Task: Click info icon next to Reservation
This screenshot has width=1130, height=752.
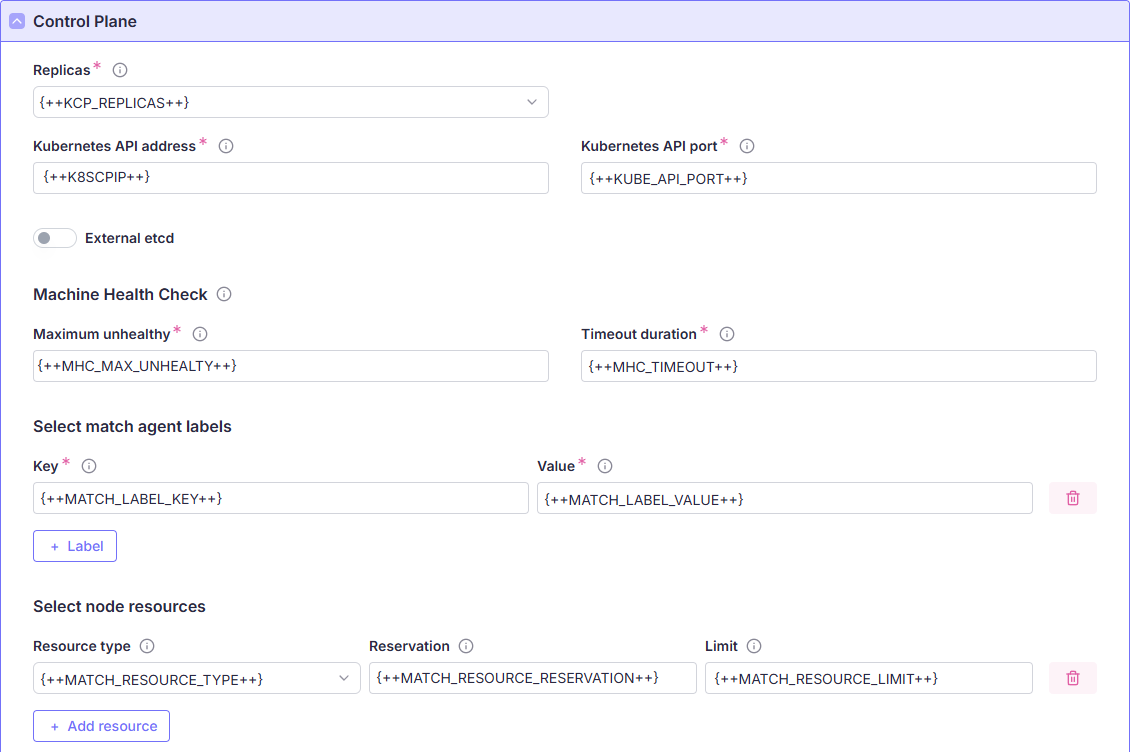Action: click(x=466, y=646)
